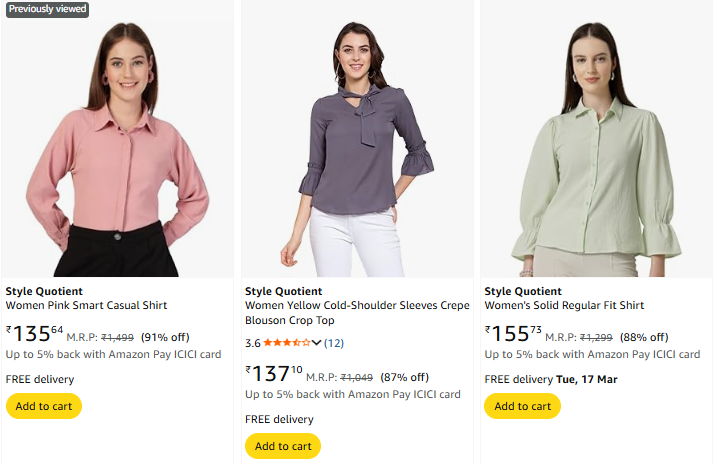Click Style Quotient brand above green shirt
This screenshot has height=464, width=719.
[x=523, y=291]
